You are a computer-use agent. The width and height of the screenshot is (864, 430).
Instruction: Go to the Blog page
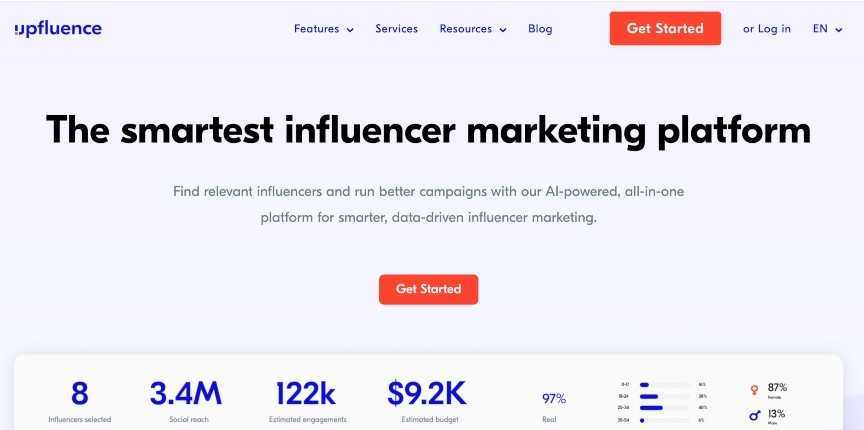coord(540,29)
